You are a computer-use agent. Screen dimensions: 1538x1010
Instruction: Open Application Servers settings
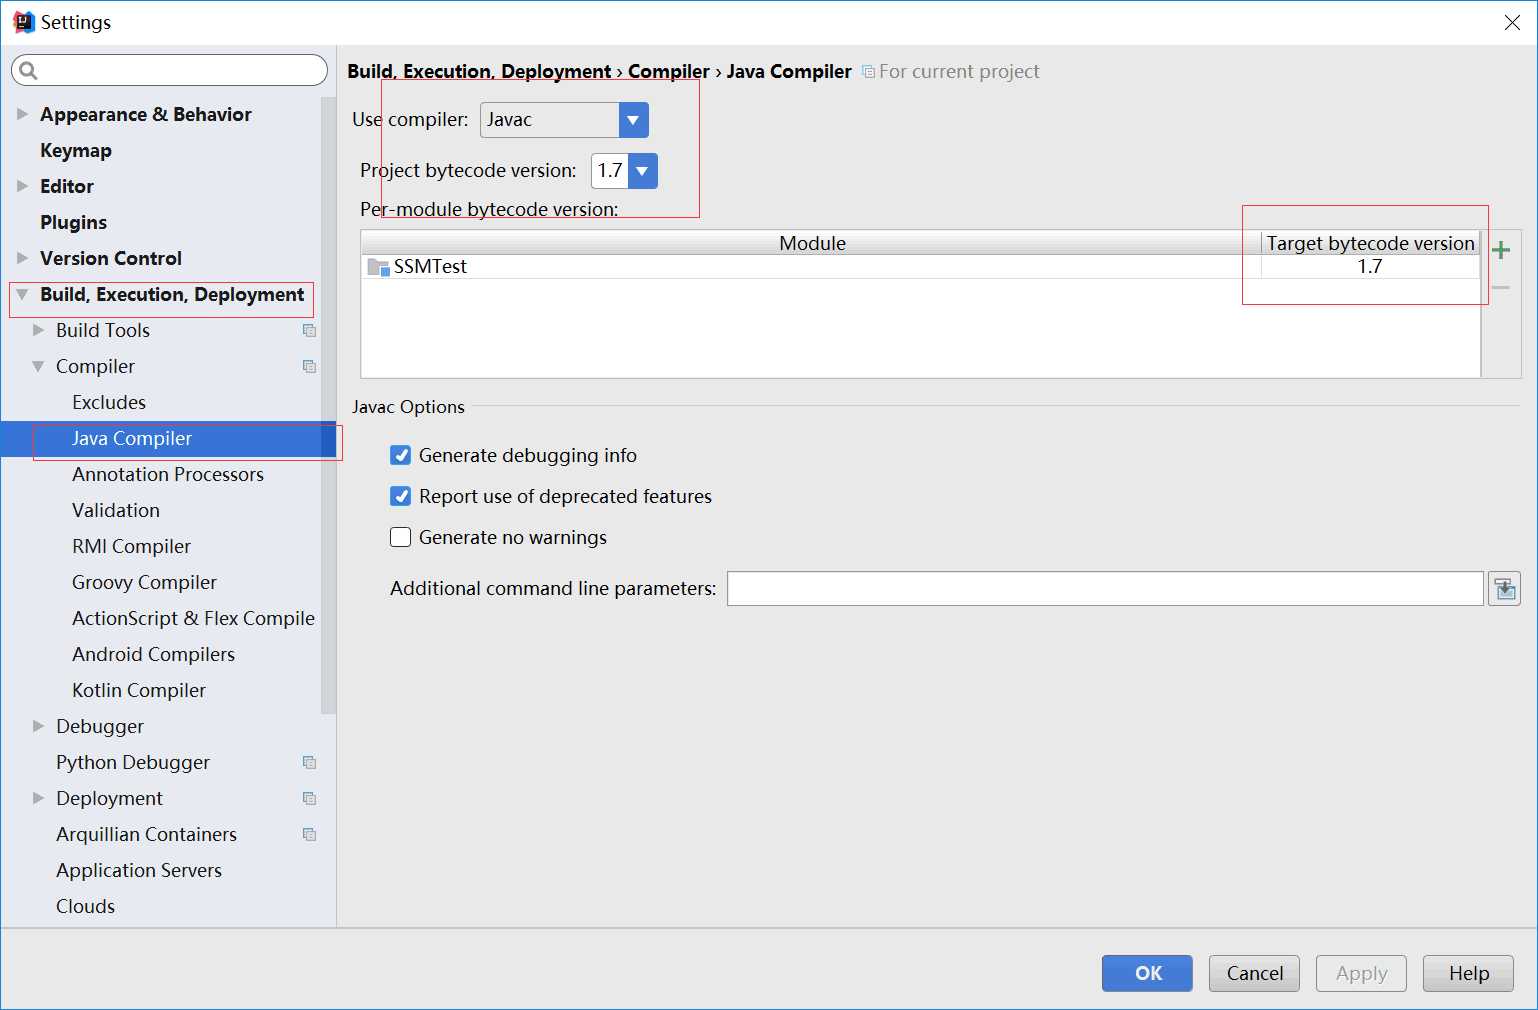[x=139, y=871]
